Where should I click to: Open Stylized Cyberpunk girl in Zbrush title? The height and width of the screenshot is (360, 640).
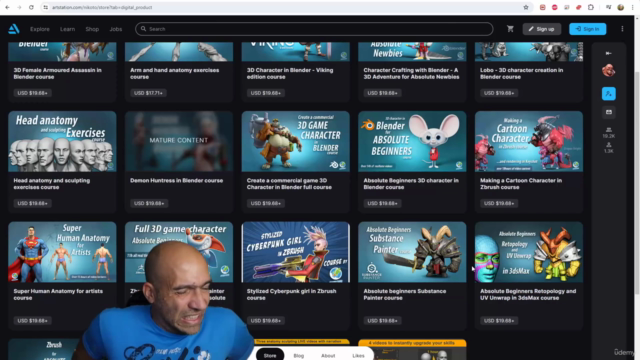291,294
